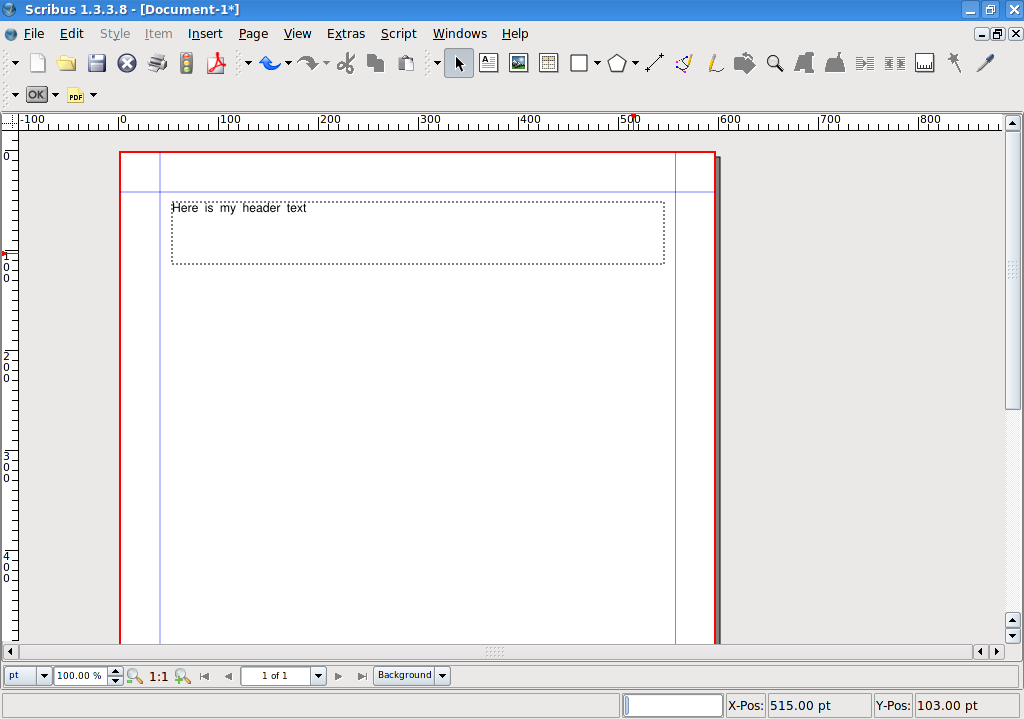Click the zoom percentage input field
1024x719 pixels.
80,676
